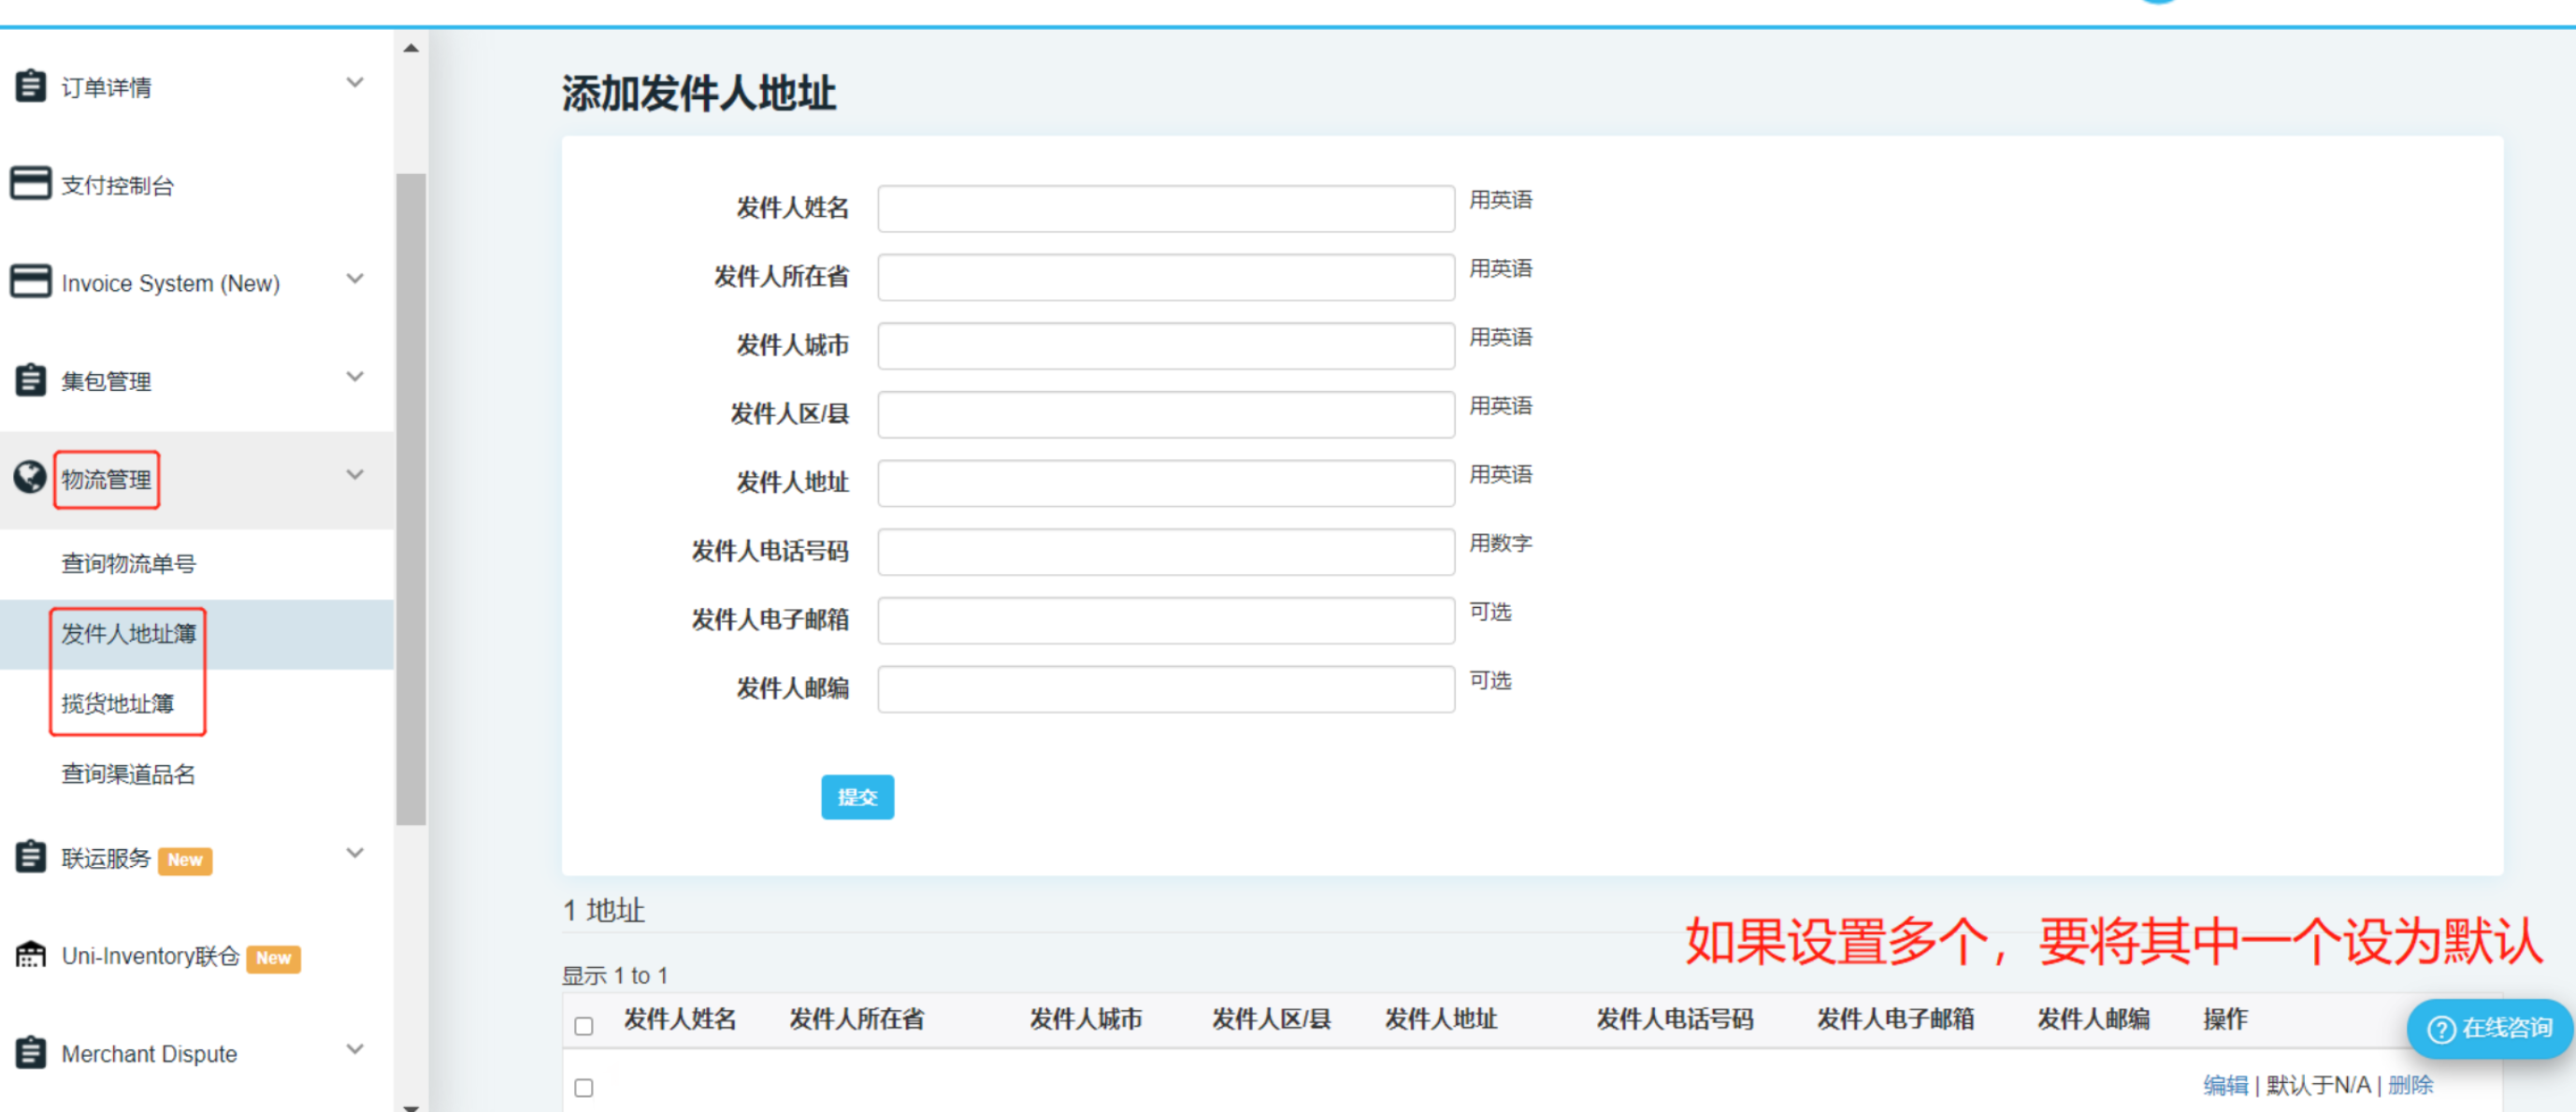Click the 发件人姓名 input field
This screenshot has width=2576, height=1112.
coord(1165,208)
